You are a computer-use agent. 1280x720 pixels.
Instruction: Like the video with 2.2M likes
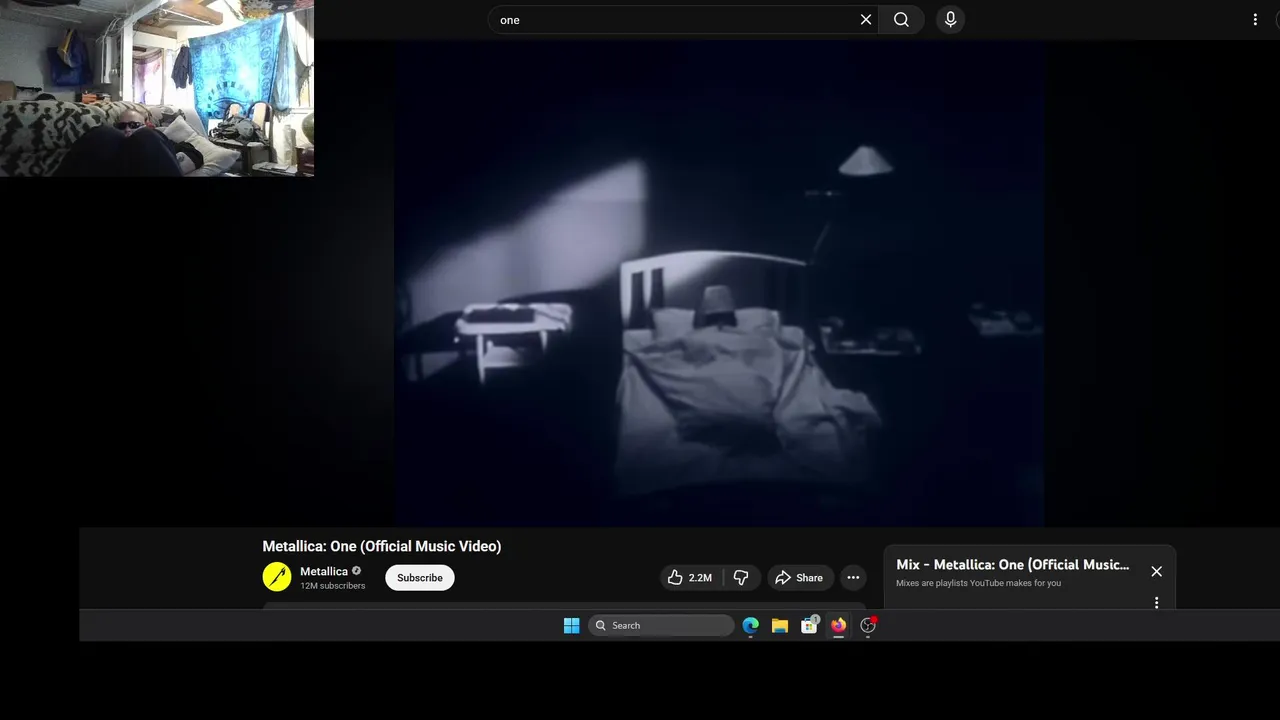[690, 578]
